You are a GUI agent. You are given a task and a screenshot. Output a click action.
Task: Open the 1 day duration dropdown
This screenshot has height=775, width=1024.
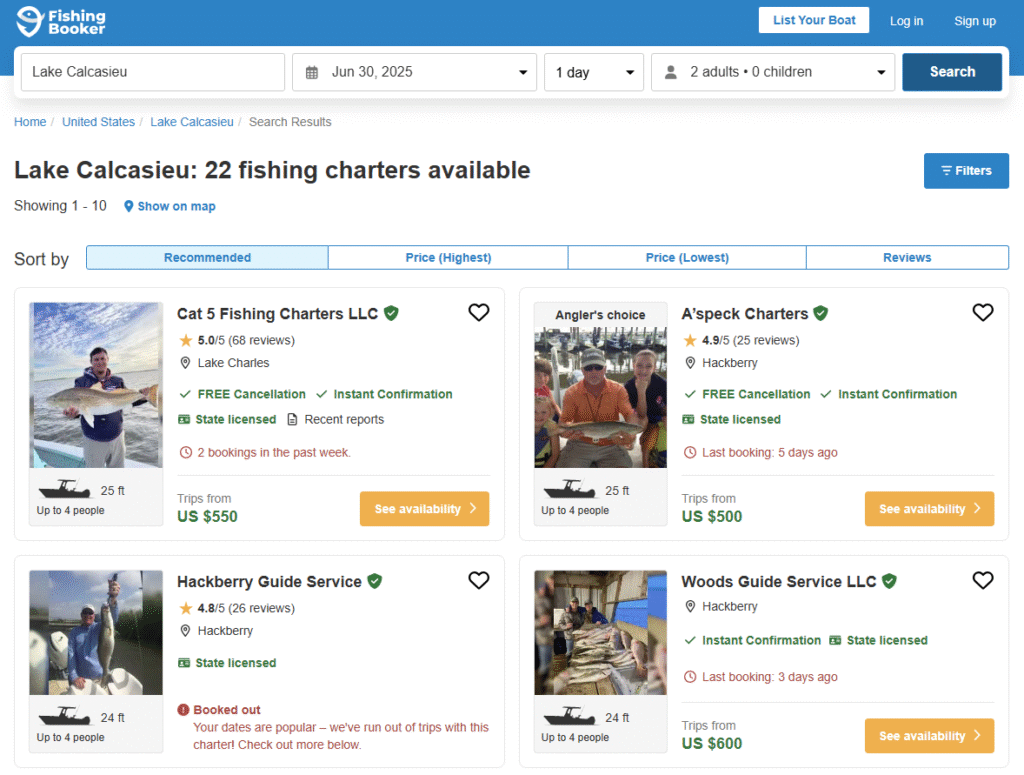pos(594,72)
